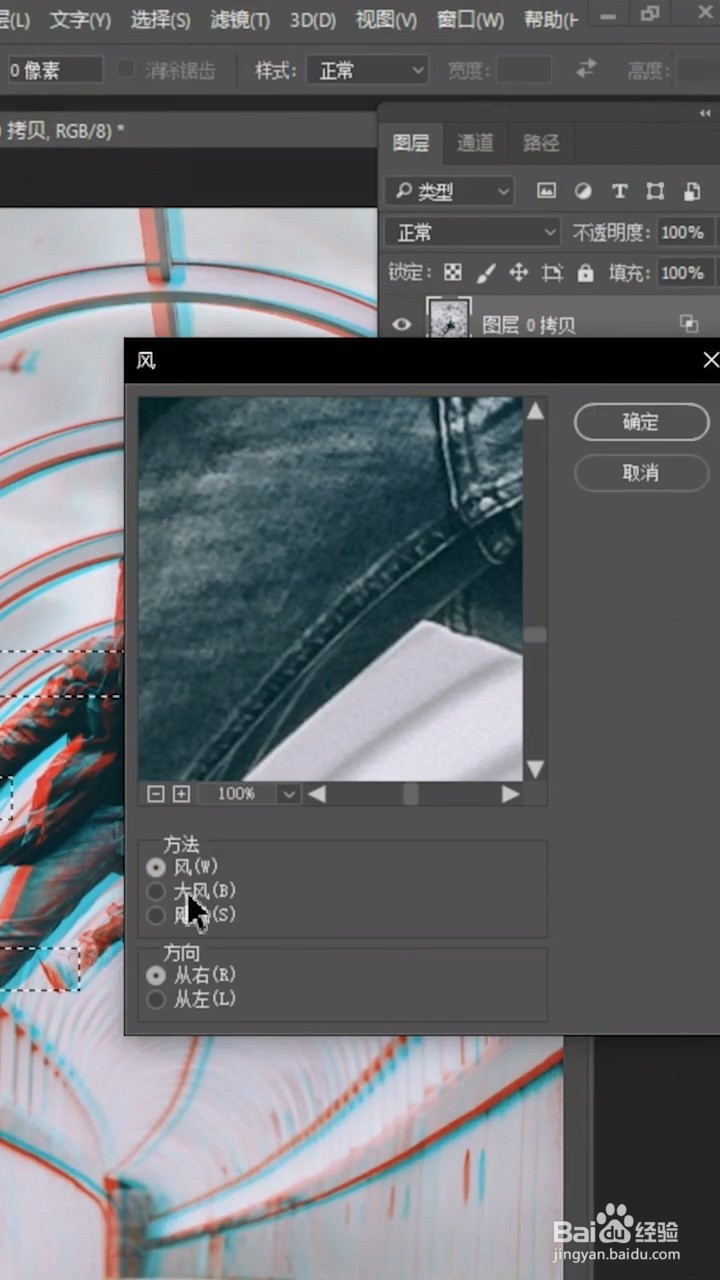The height and width of the screenshot is (1280, 720).
Task: Hide 图层 0 拷贝 layer eye icon
Action: point(402,324)
